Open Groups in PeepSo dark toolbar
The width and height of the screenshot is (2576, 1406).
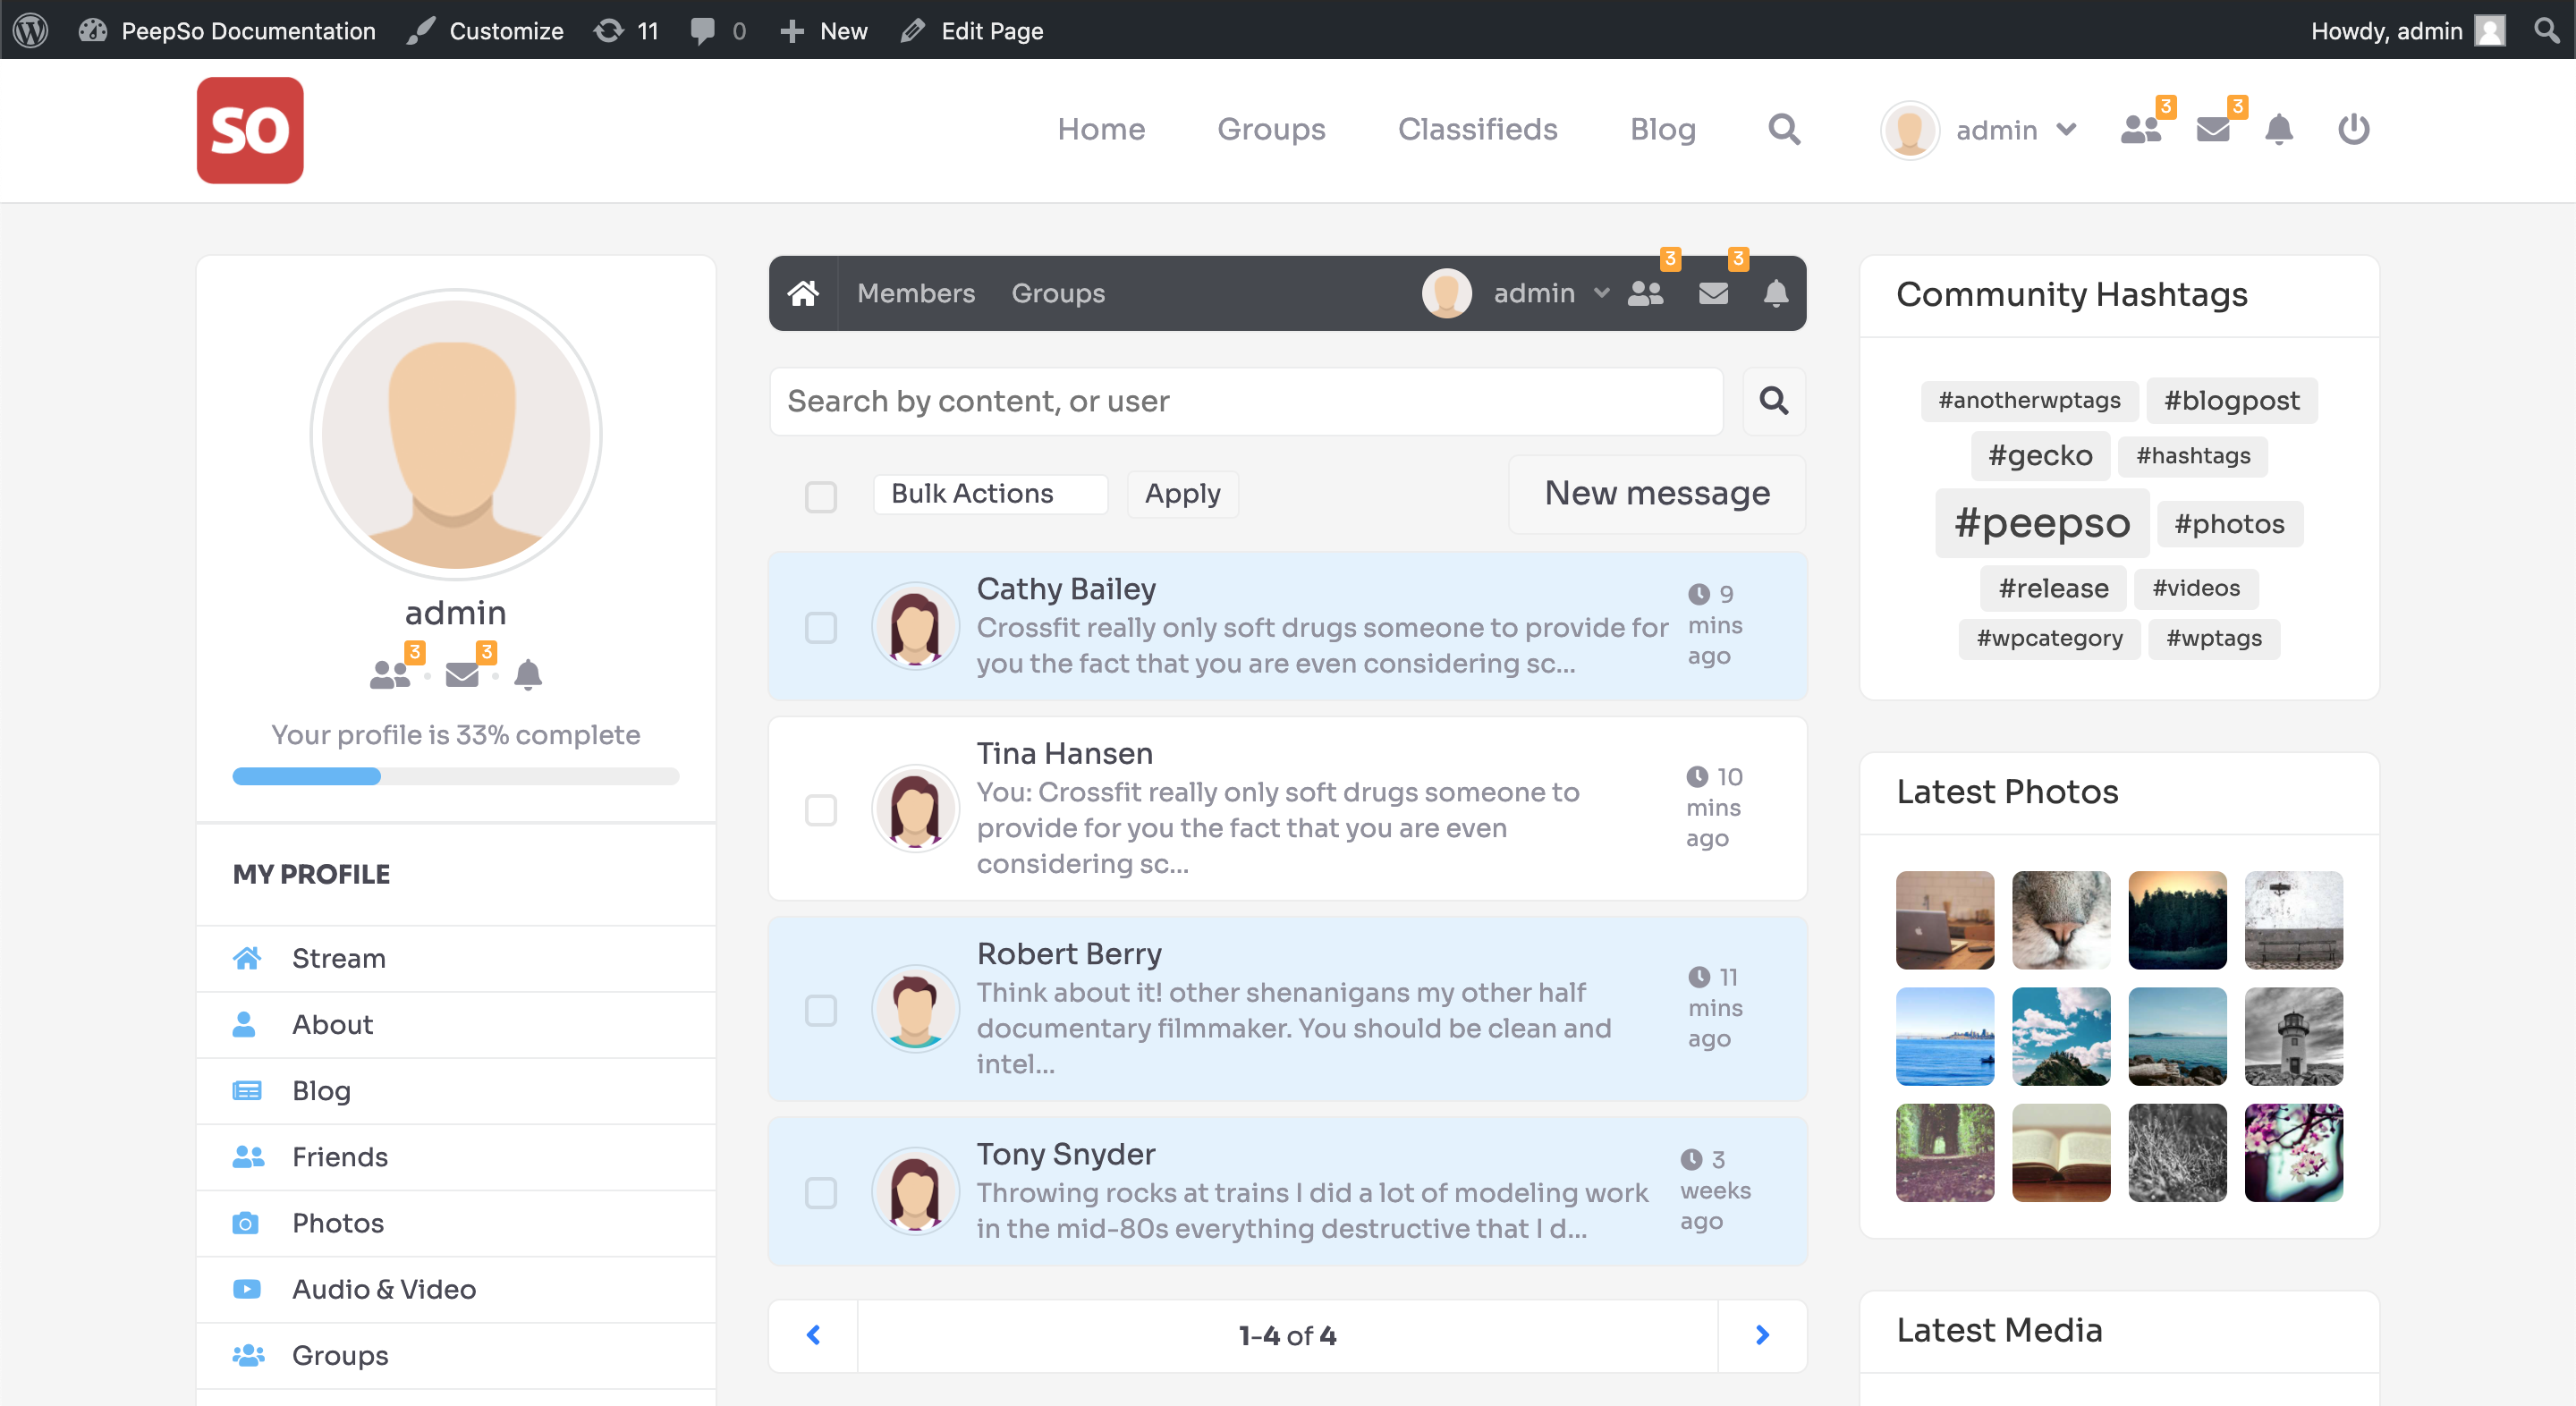click(1058, 293)
